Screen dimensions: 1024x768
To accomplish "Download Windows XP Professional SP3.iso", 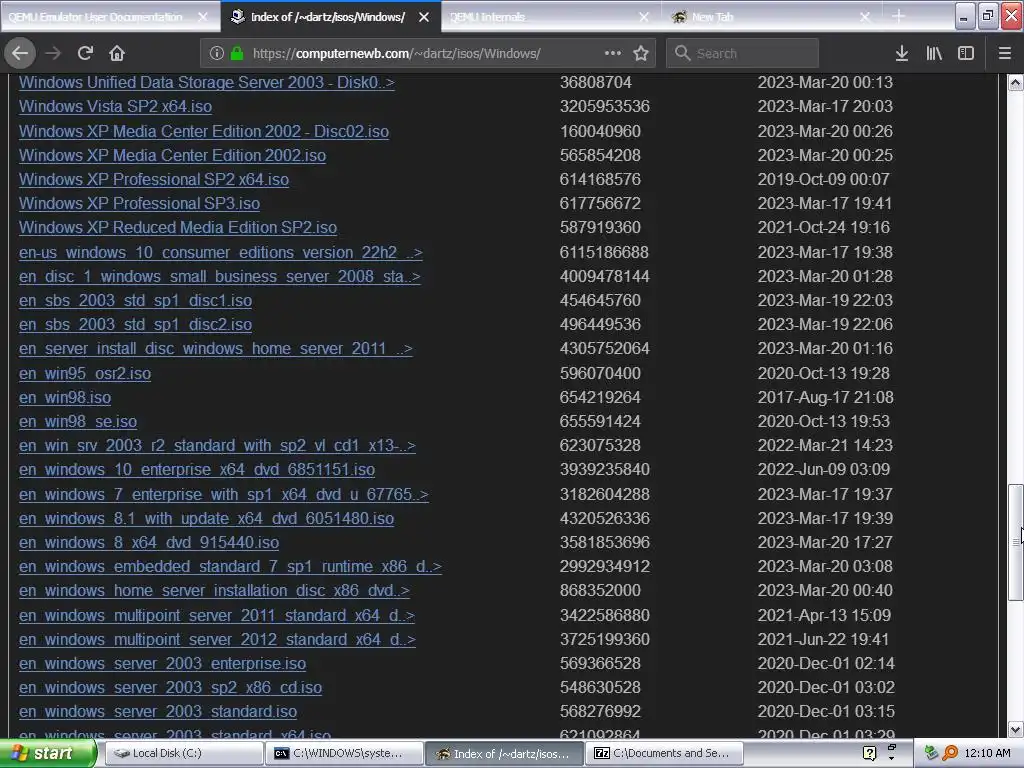I will pyautogui.click(x=139, y=204).
